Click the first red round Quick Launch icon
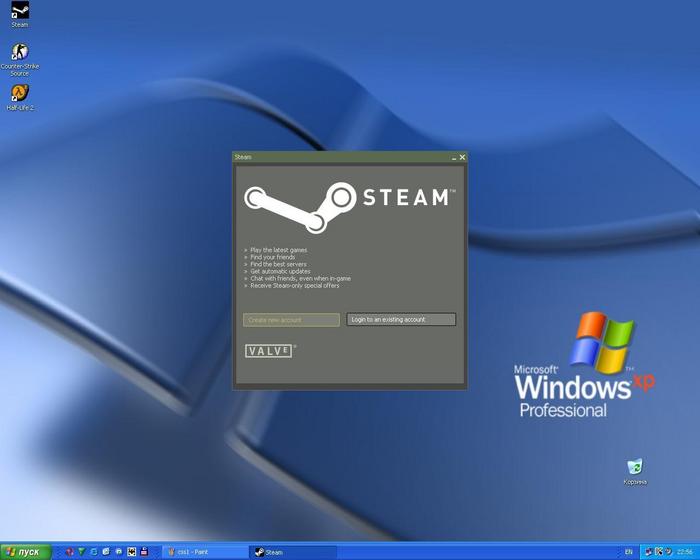The height and width of the screenshot is (560, 700). coord(69,552)
